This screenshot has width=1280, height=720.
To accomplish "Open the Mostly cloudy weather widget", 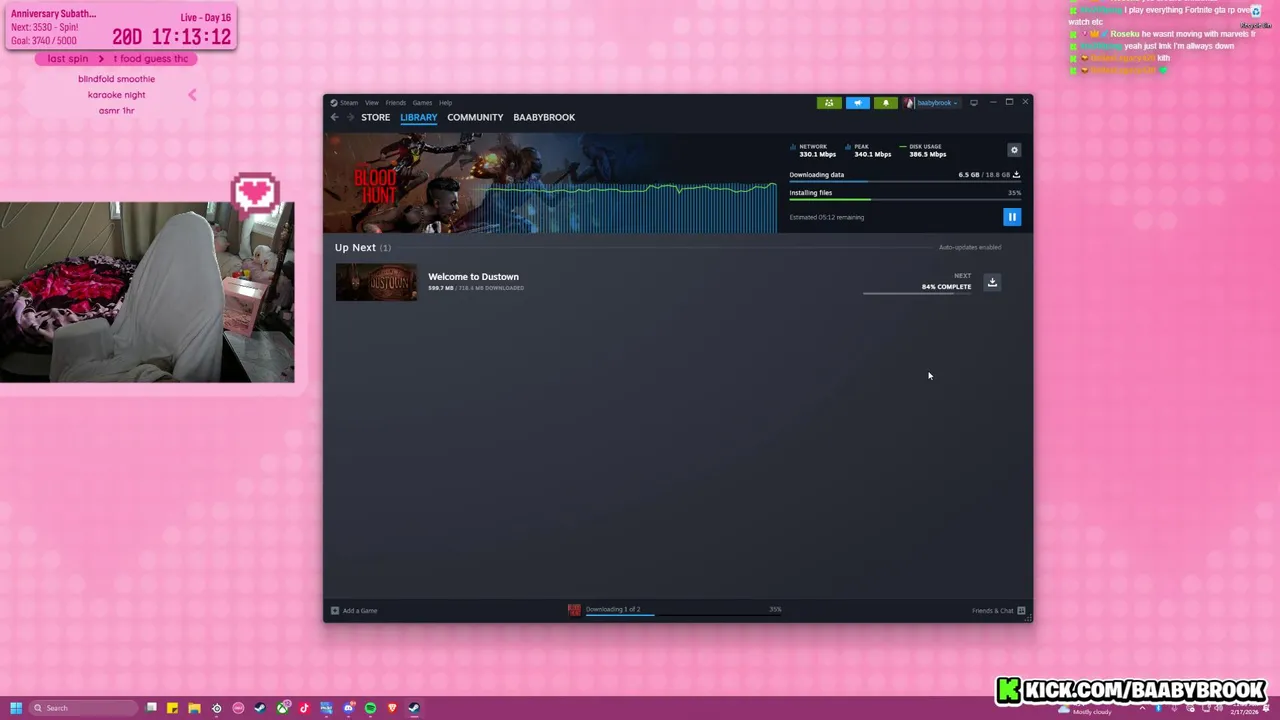I will [1085, 709].
